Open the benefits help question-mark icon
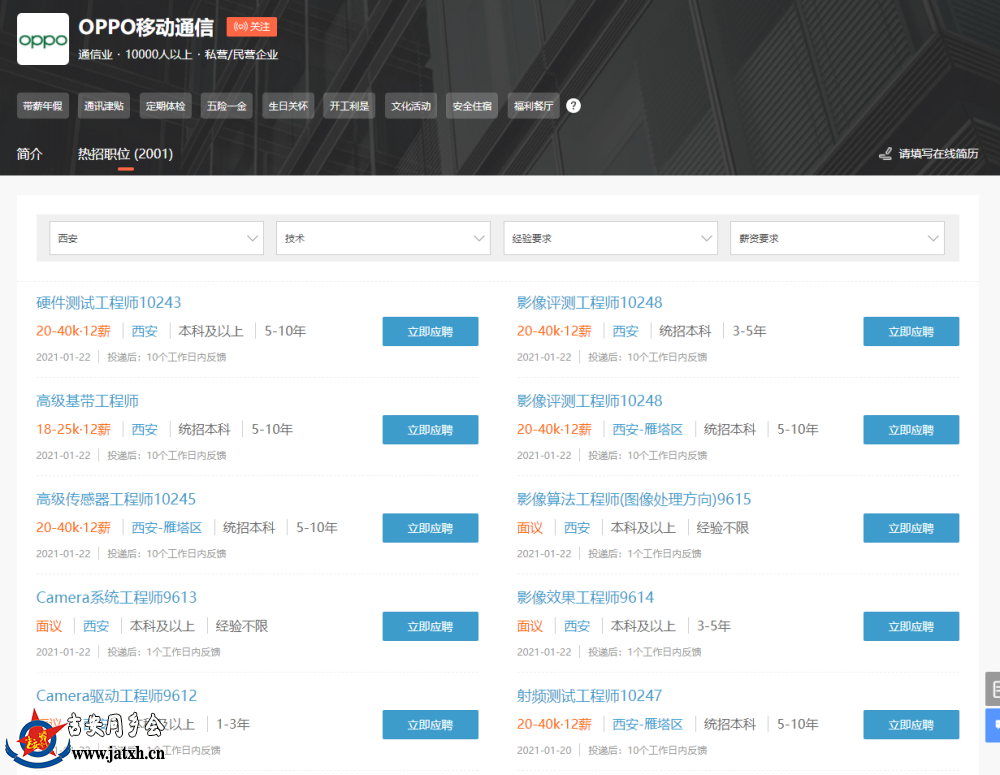 point(573,106)
